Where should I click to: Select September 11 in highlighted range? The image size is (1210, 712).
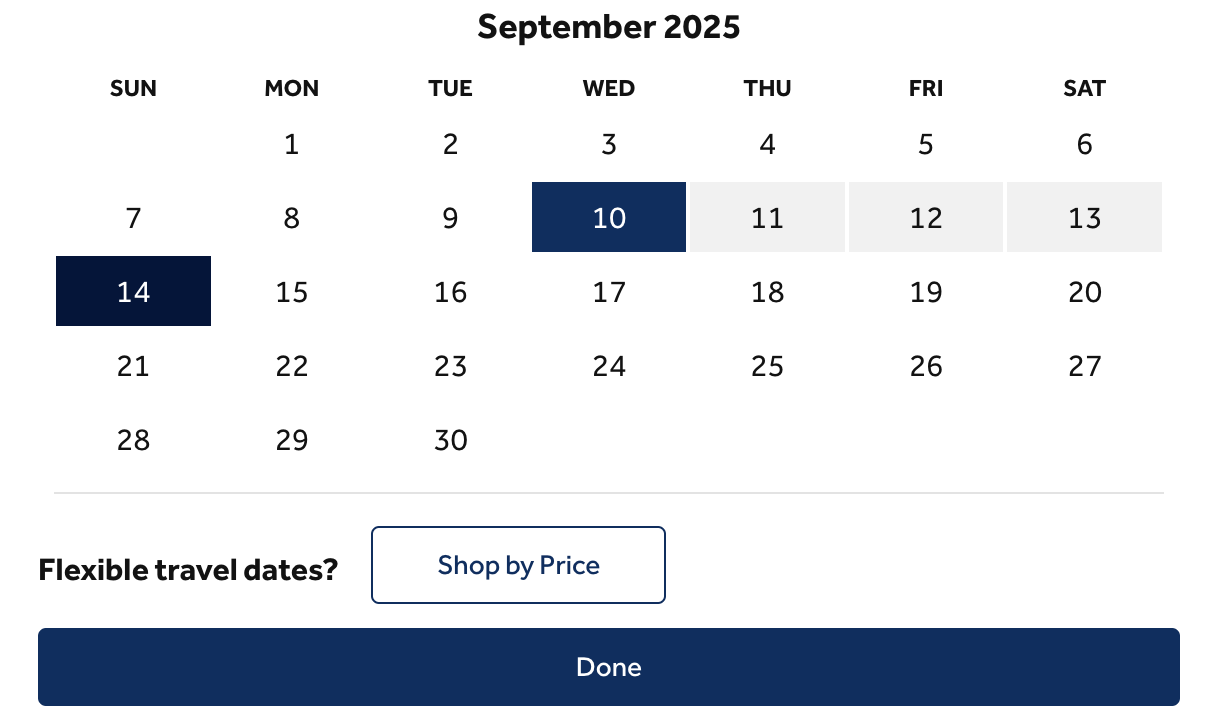[767, 217]
